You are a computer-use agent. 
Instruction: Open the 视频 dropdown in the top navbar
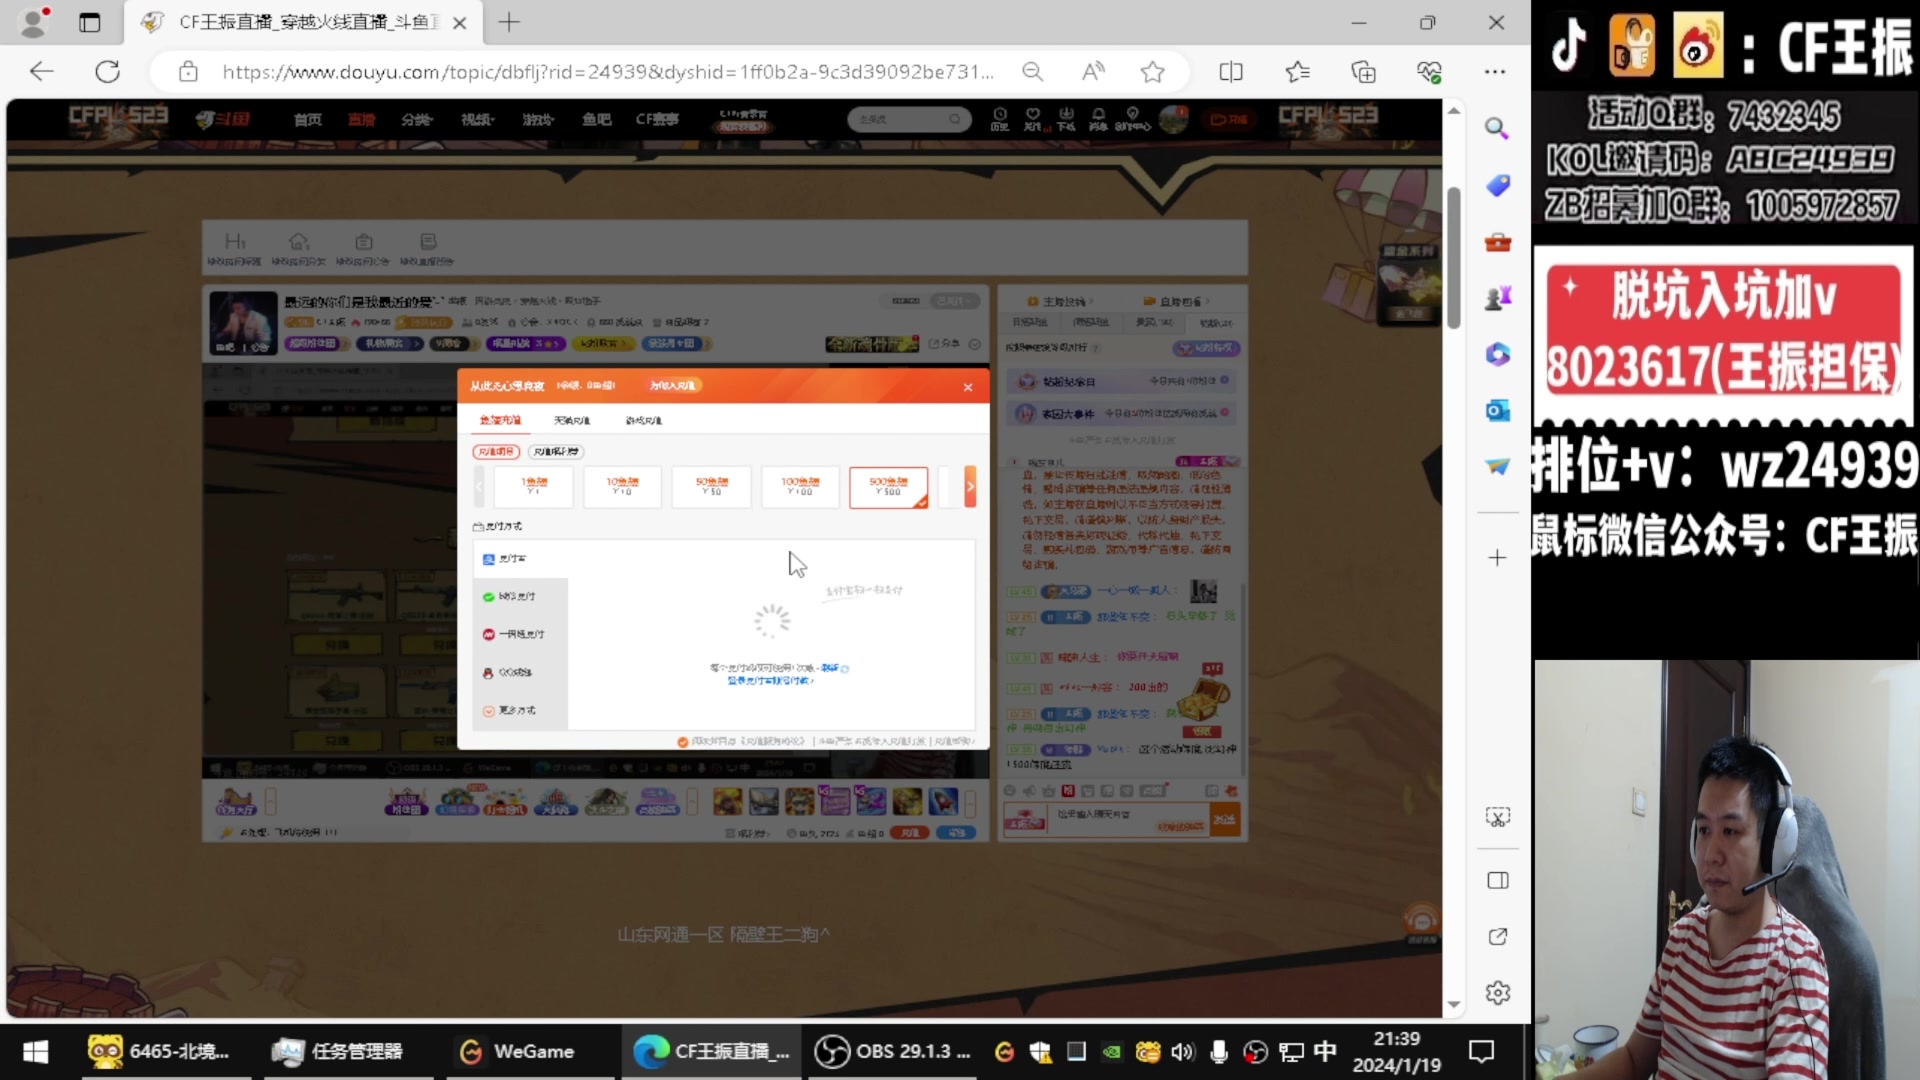tap(477, 119)
